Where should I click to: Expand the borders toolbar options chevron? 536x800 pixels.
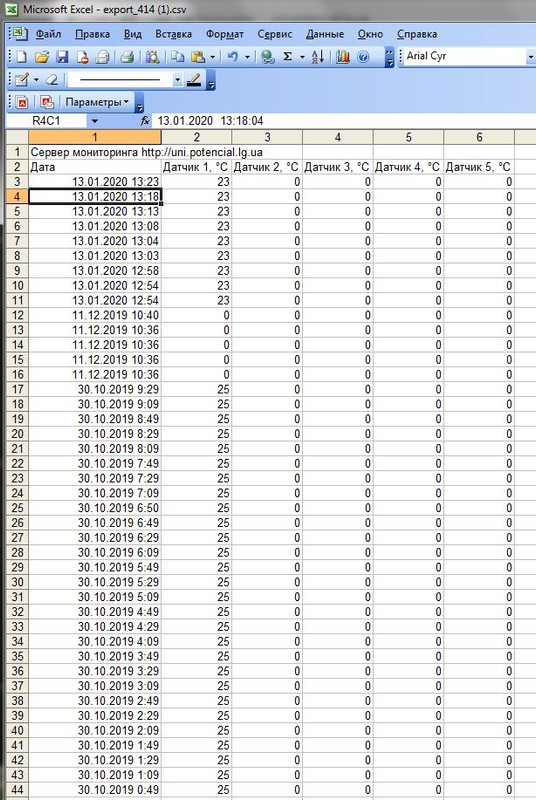211,81
